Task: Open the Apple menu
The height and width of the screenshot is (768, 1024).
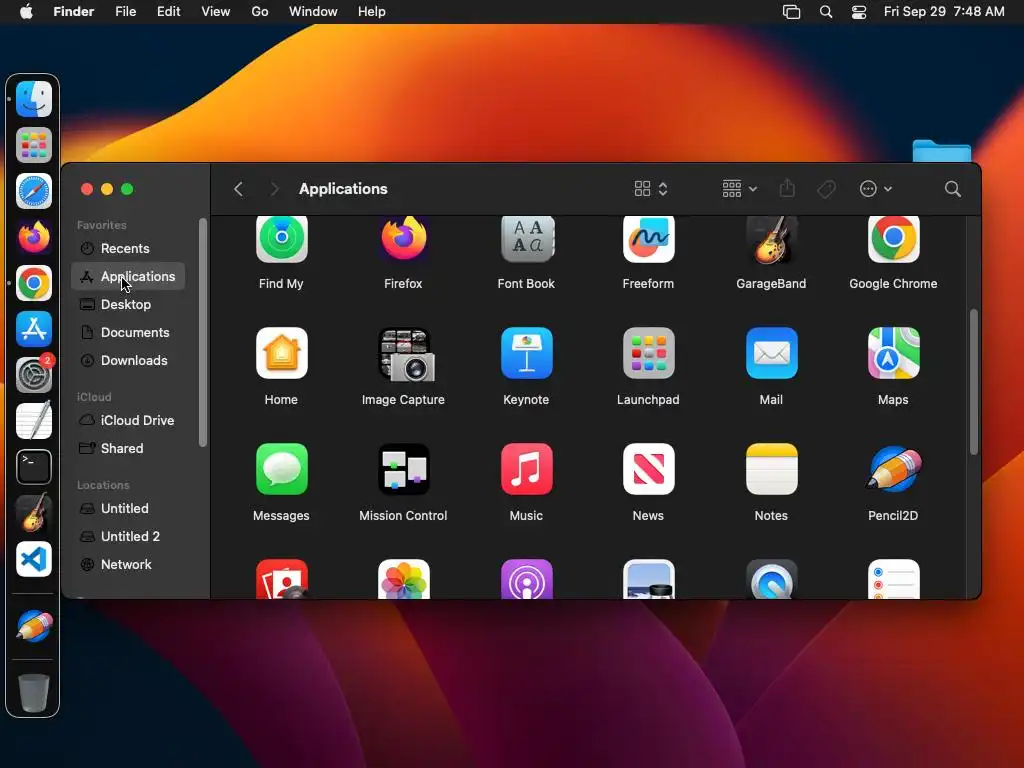Action: tap(26, 12)
